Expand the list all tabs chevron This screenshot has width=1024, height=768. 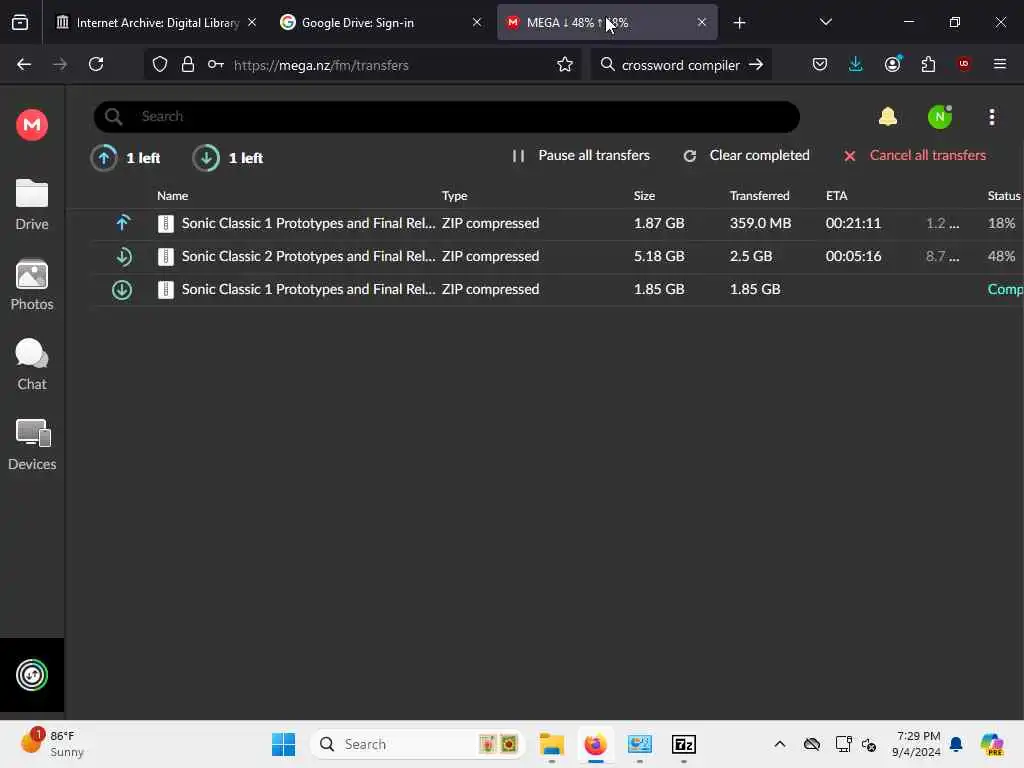[825, 22]
